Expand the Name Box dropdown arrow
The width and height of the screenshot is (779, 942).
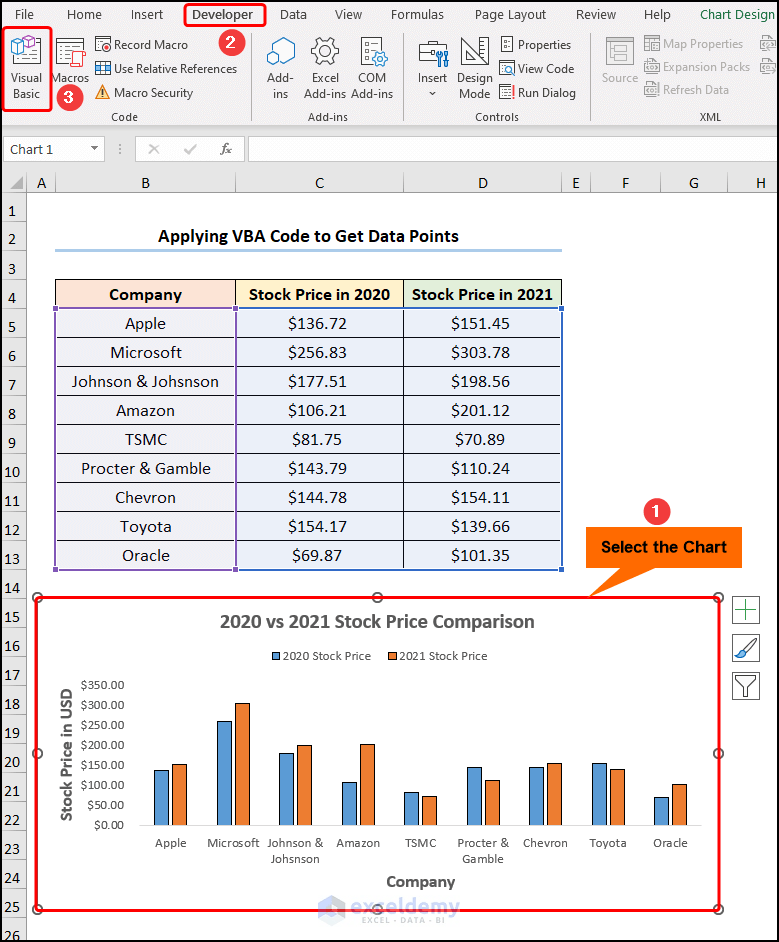[94, 148]
